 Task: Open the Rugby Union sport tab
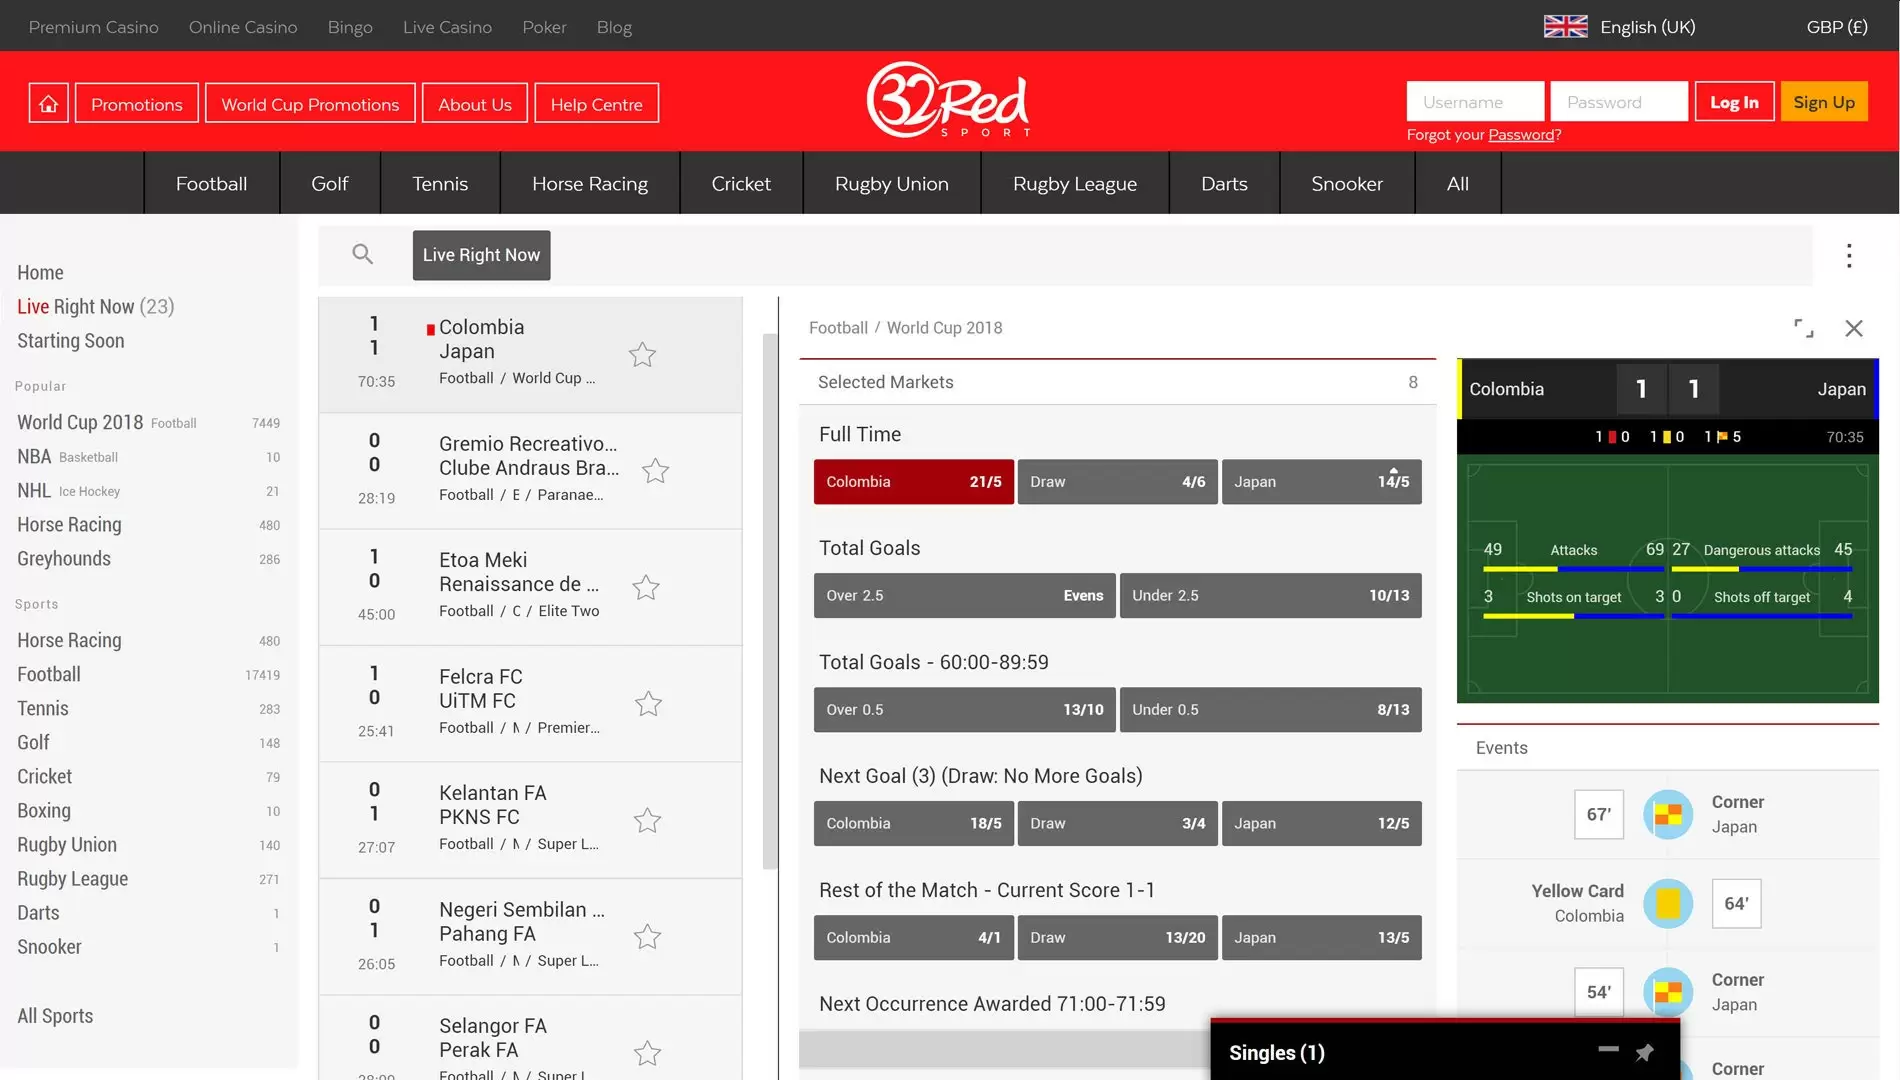click(x=892, y=183)
